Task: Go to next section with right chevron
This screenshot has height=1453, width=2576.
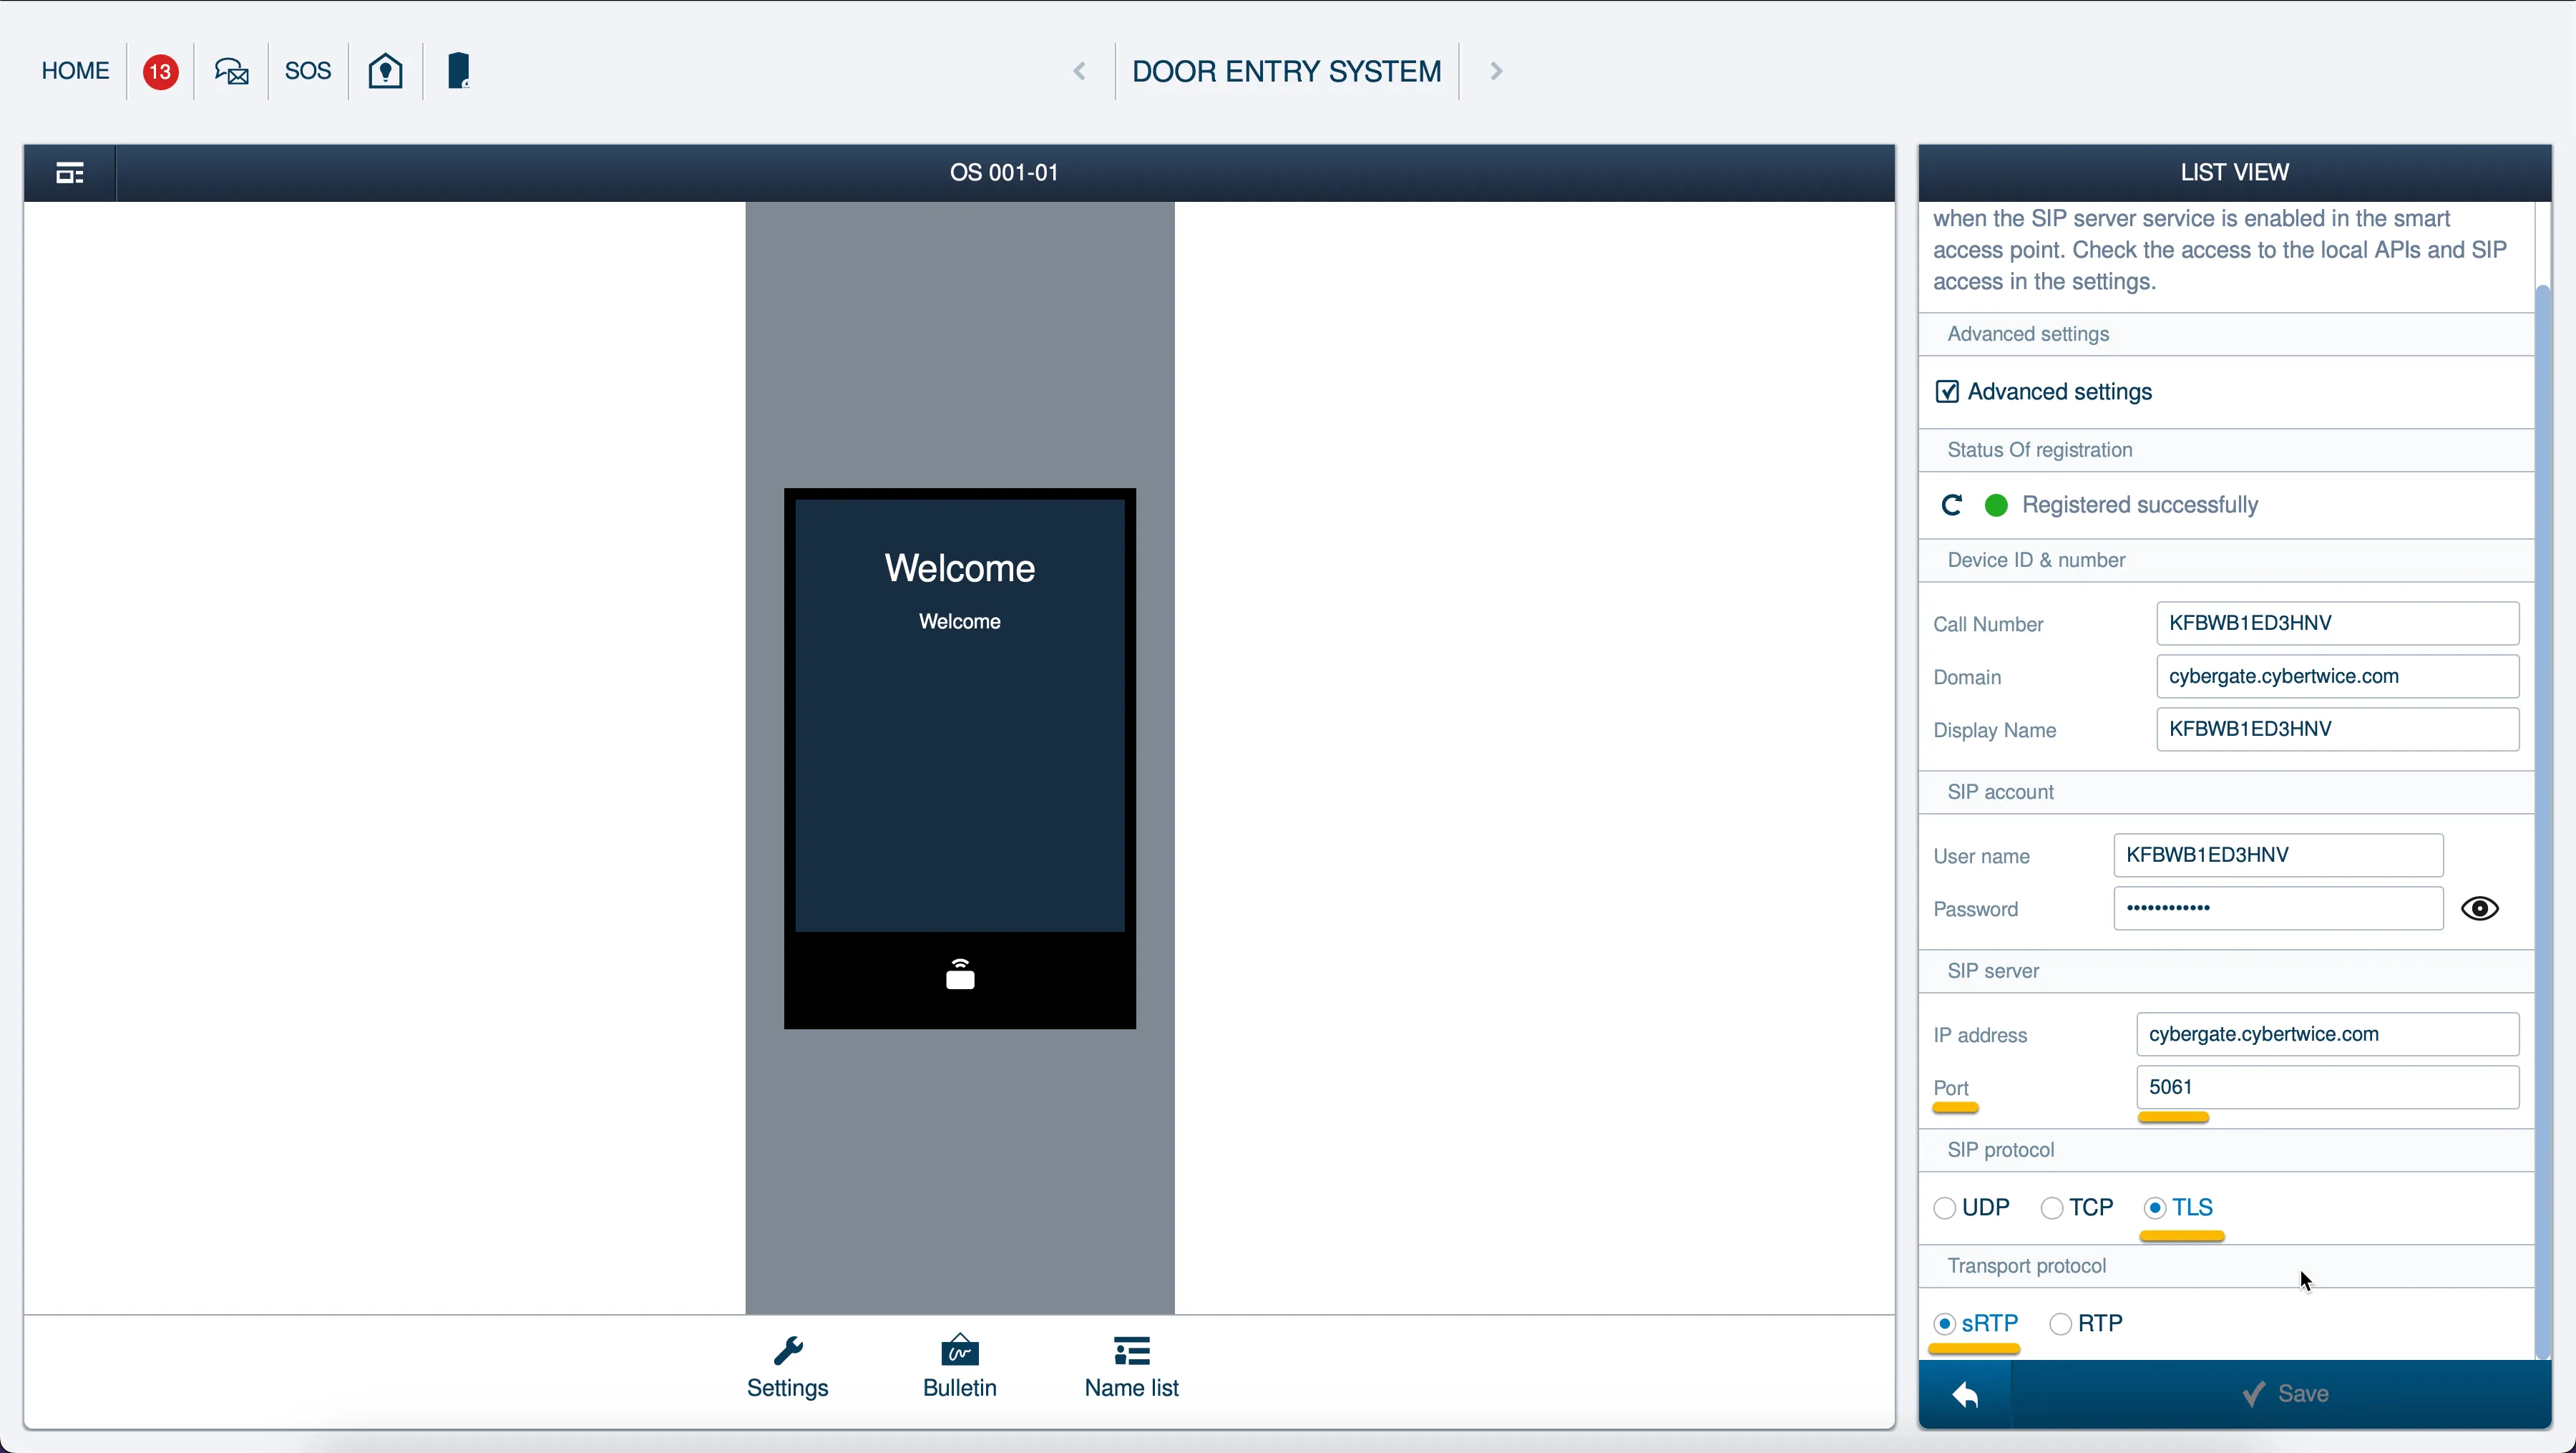Action: point(1496,71)
